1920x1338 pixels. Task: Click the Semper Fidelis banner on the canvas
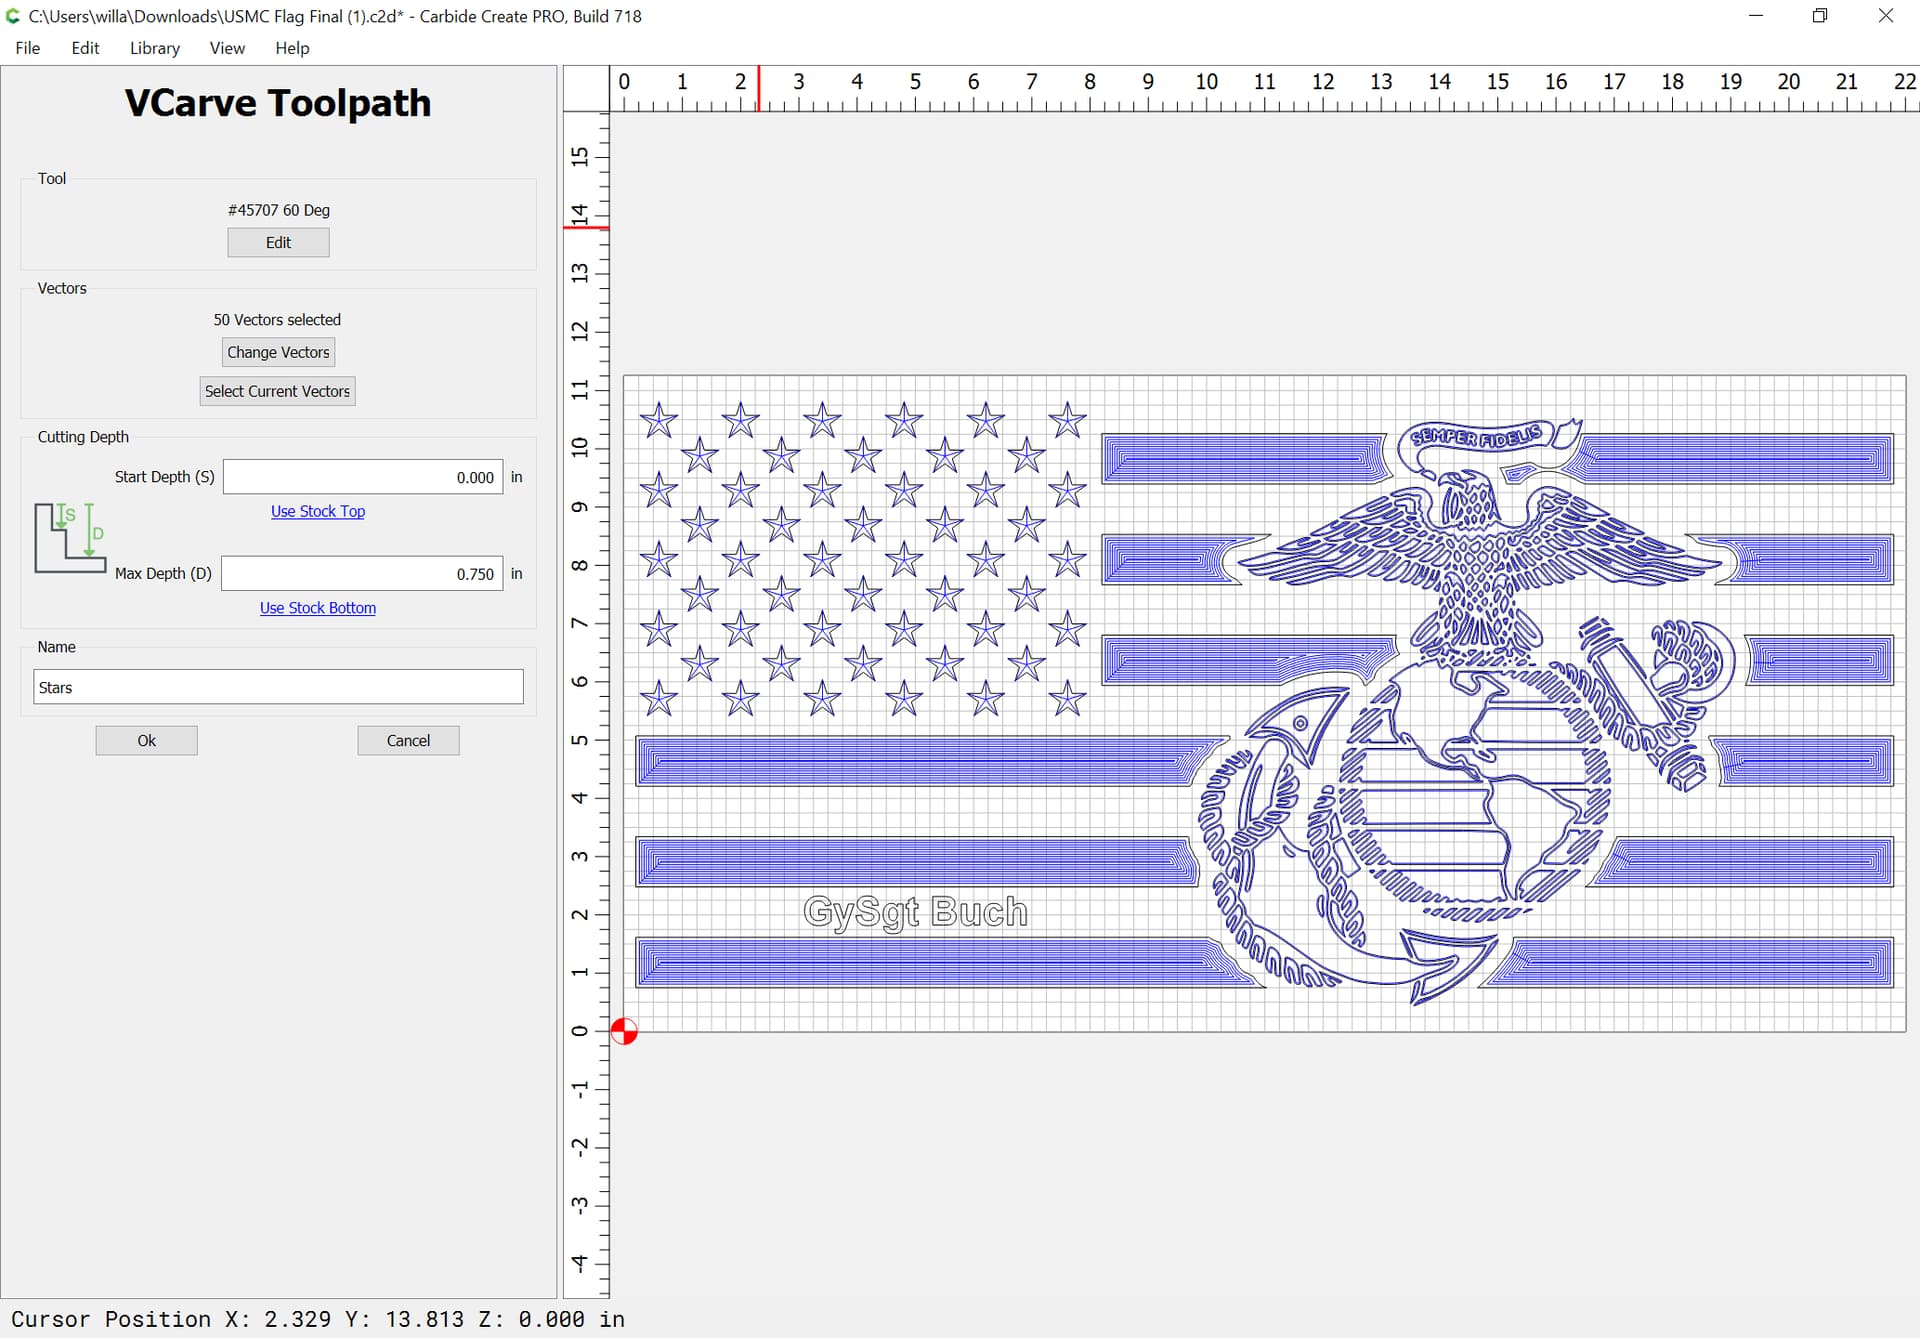point(1475,438)
